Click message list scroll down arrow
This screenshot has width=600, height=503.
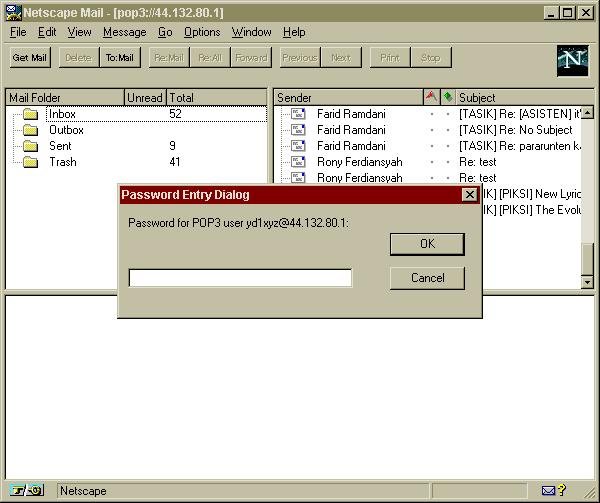click(587, 282)
